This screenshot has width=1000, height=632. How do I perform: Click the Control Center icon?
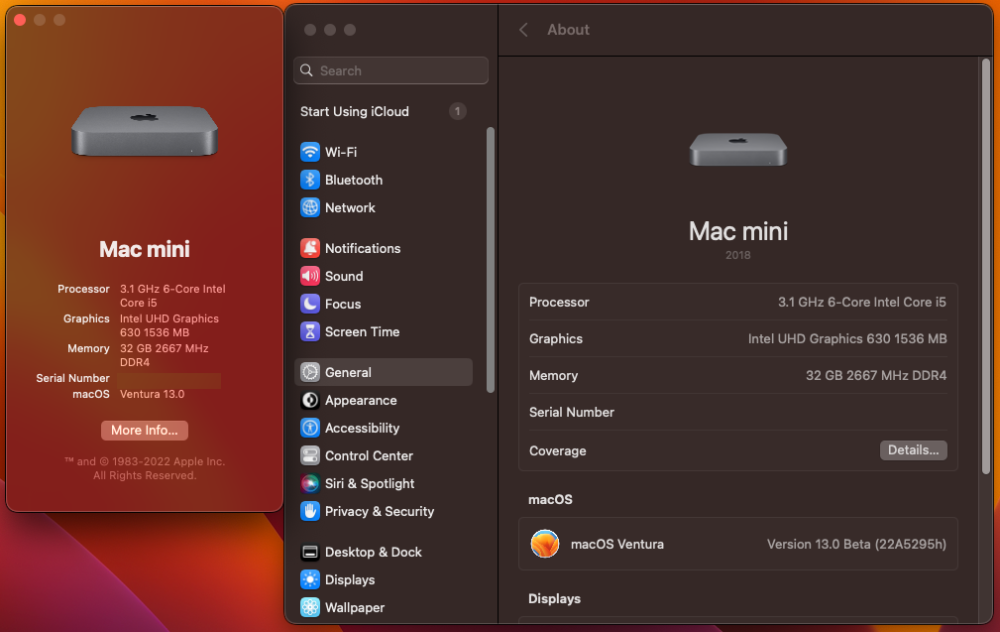pos(310,455)
